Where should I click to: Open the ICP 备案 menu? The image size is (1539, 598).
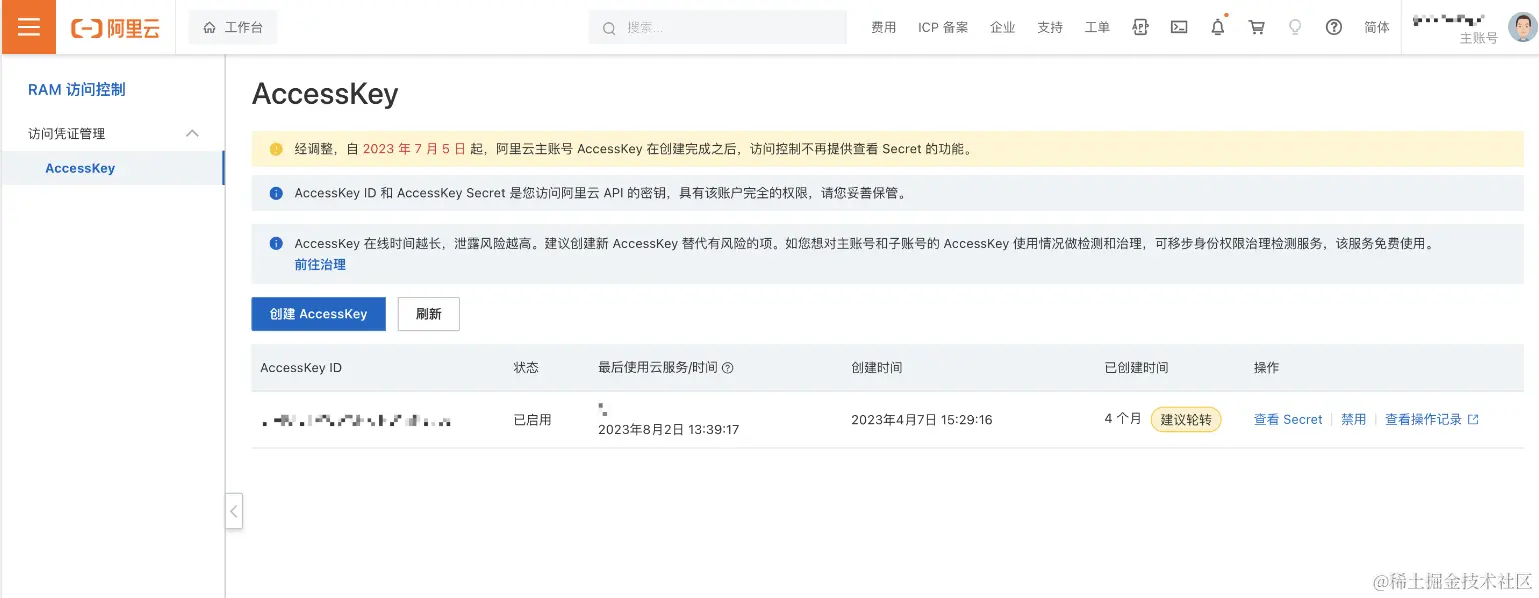(943, 28)
